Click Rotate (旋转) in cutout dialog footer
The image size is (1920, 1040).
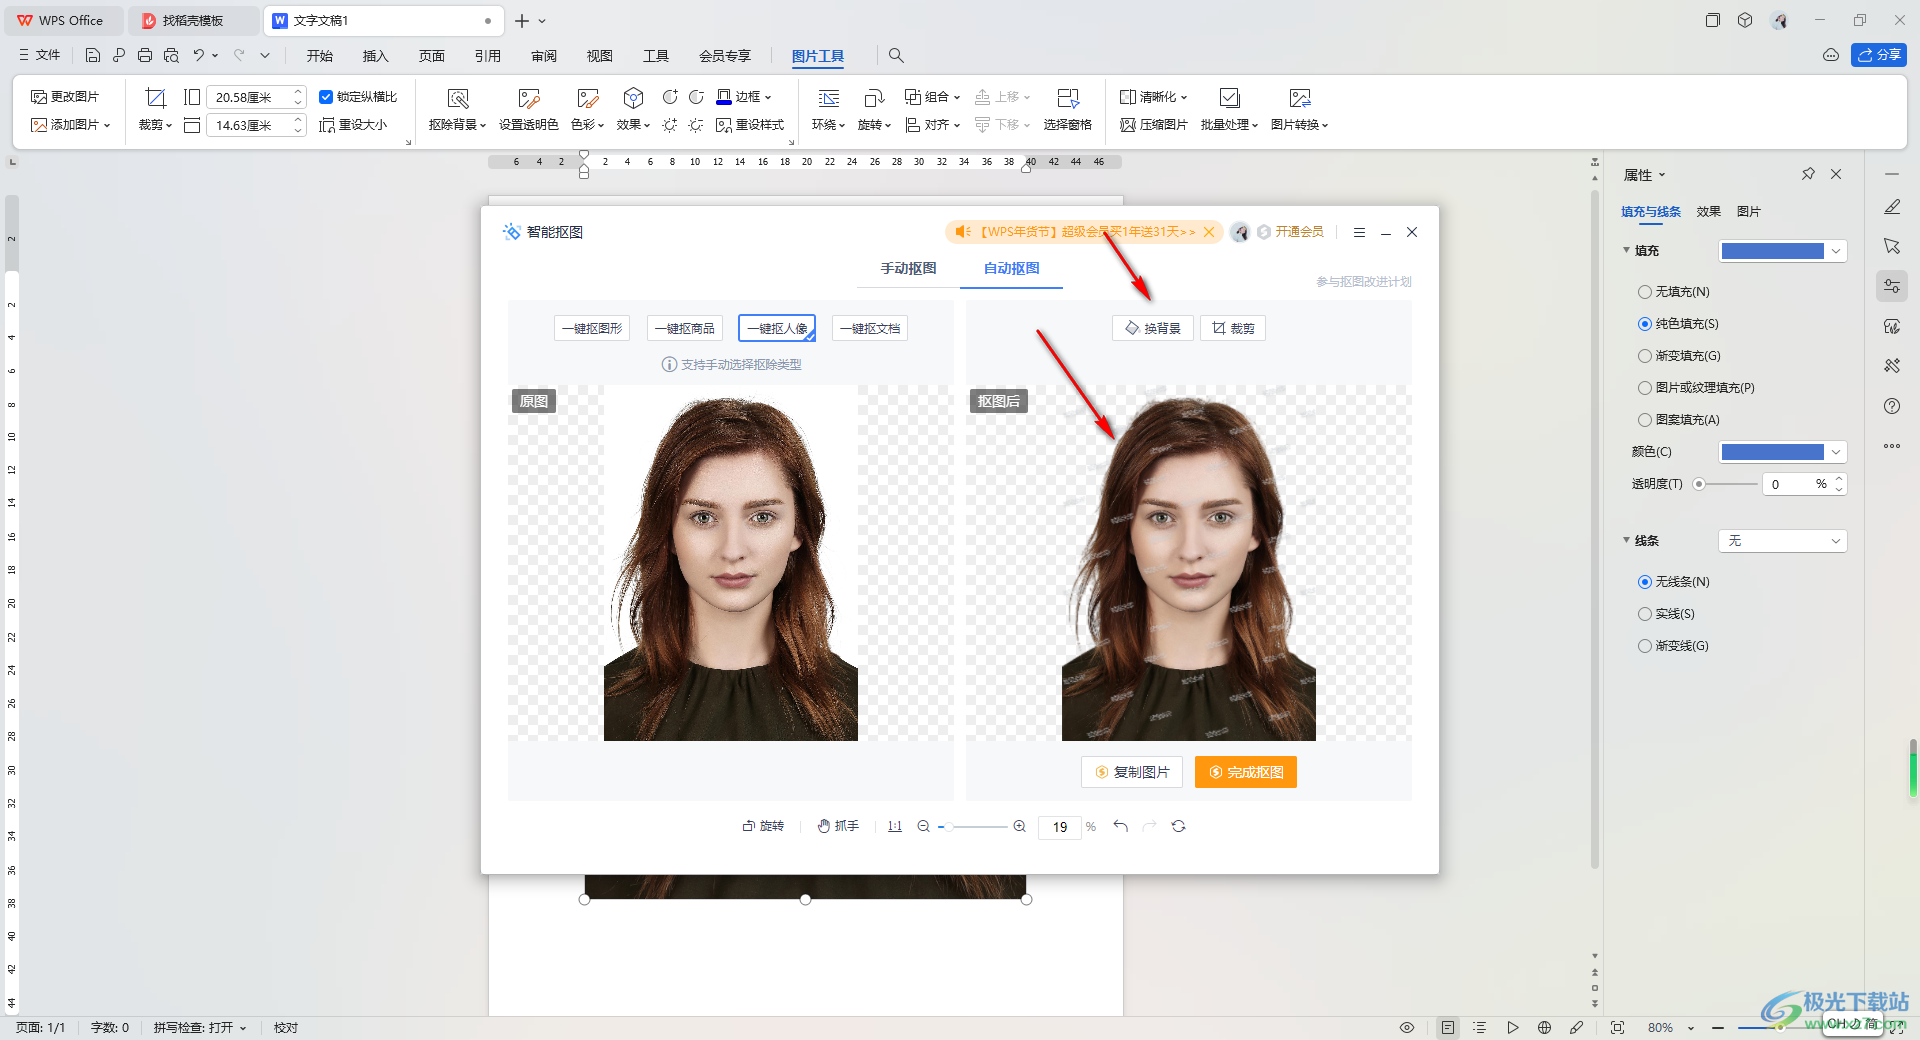pos(763,826)
